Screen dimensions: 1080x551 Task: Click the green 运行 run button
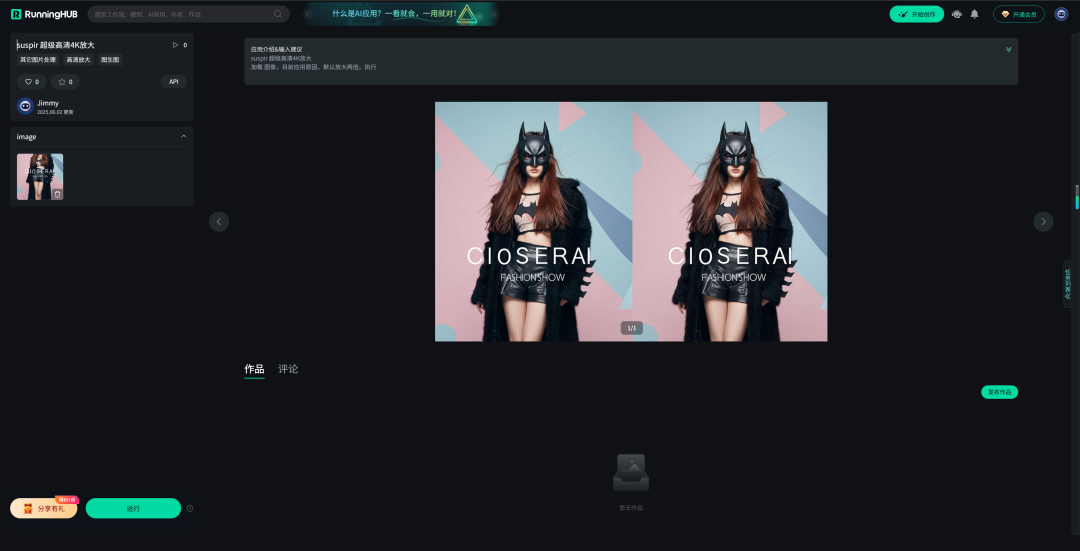pos(133,508)
